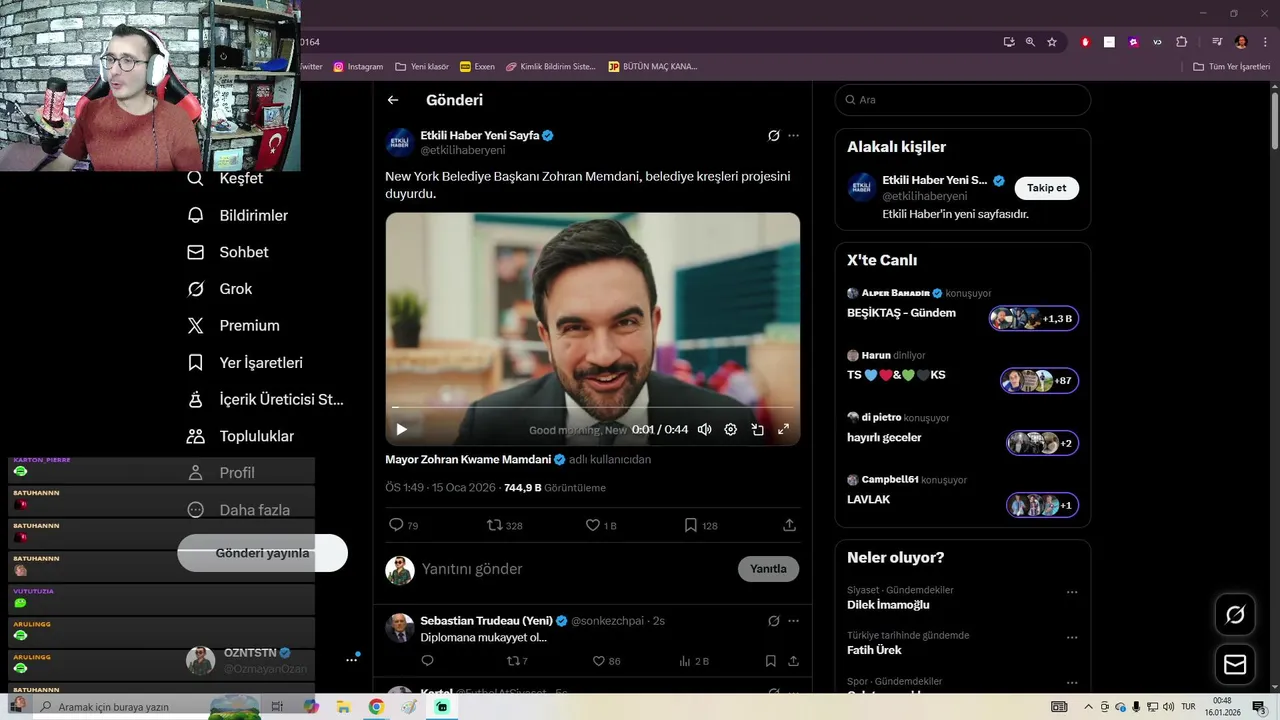
Task: Open more options on Etkili Haber post
Action: coord(793,136)
